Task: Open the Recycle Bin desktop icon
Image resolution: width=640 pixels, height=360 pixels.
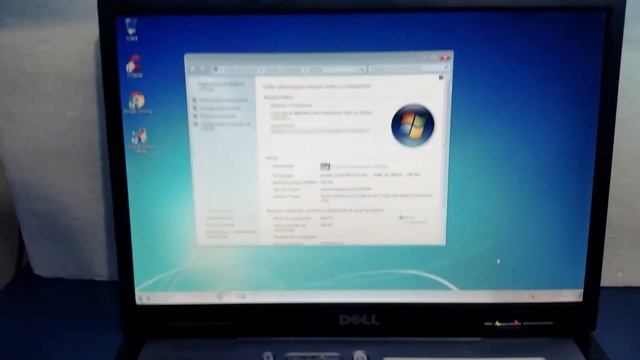Action: click(x=131, y=29)
